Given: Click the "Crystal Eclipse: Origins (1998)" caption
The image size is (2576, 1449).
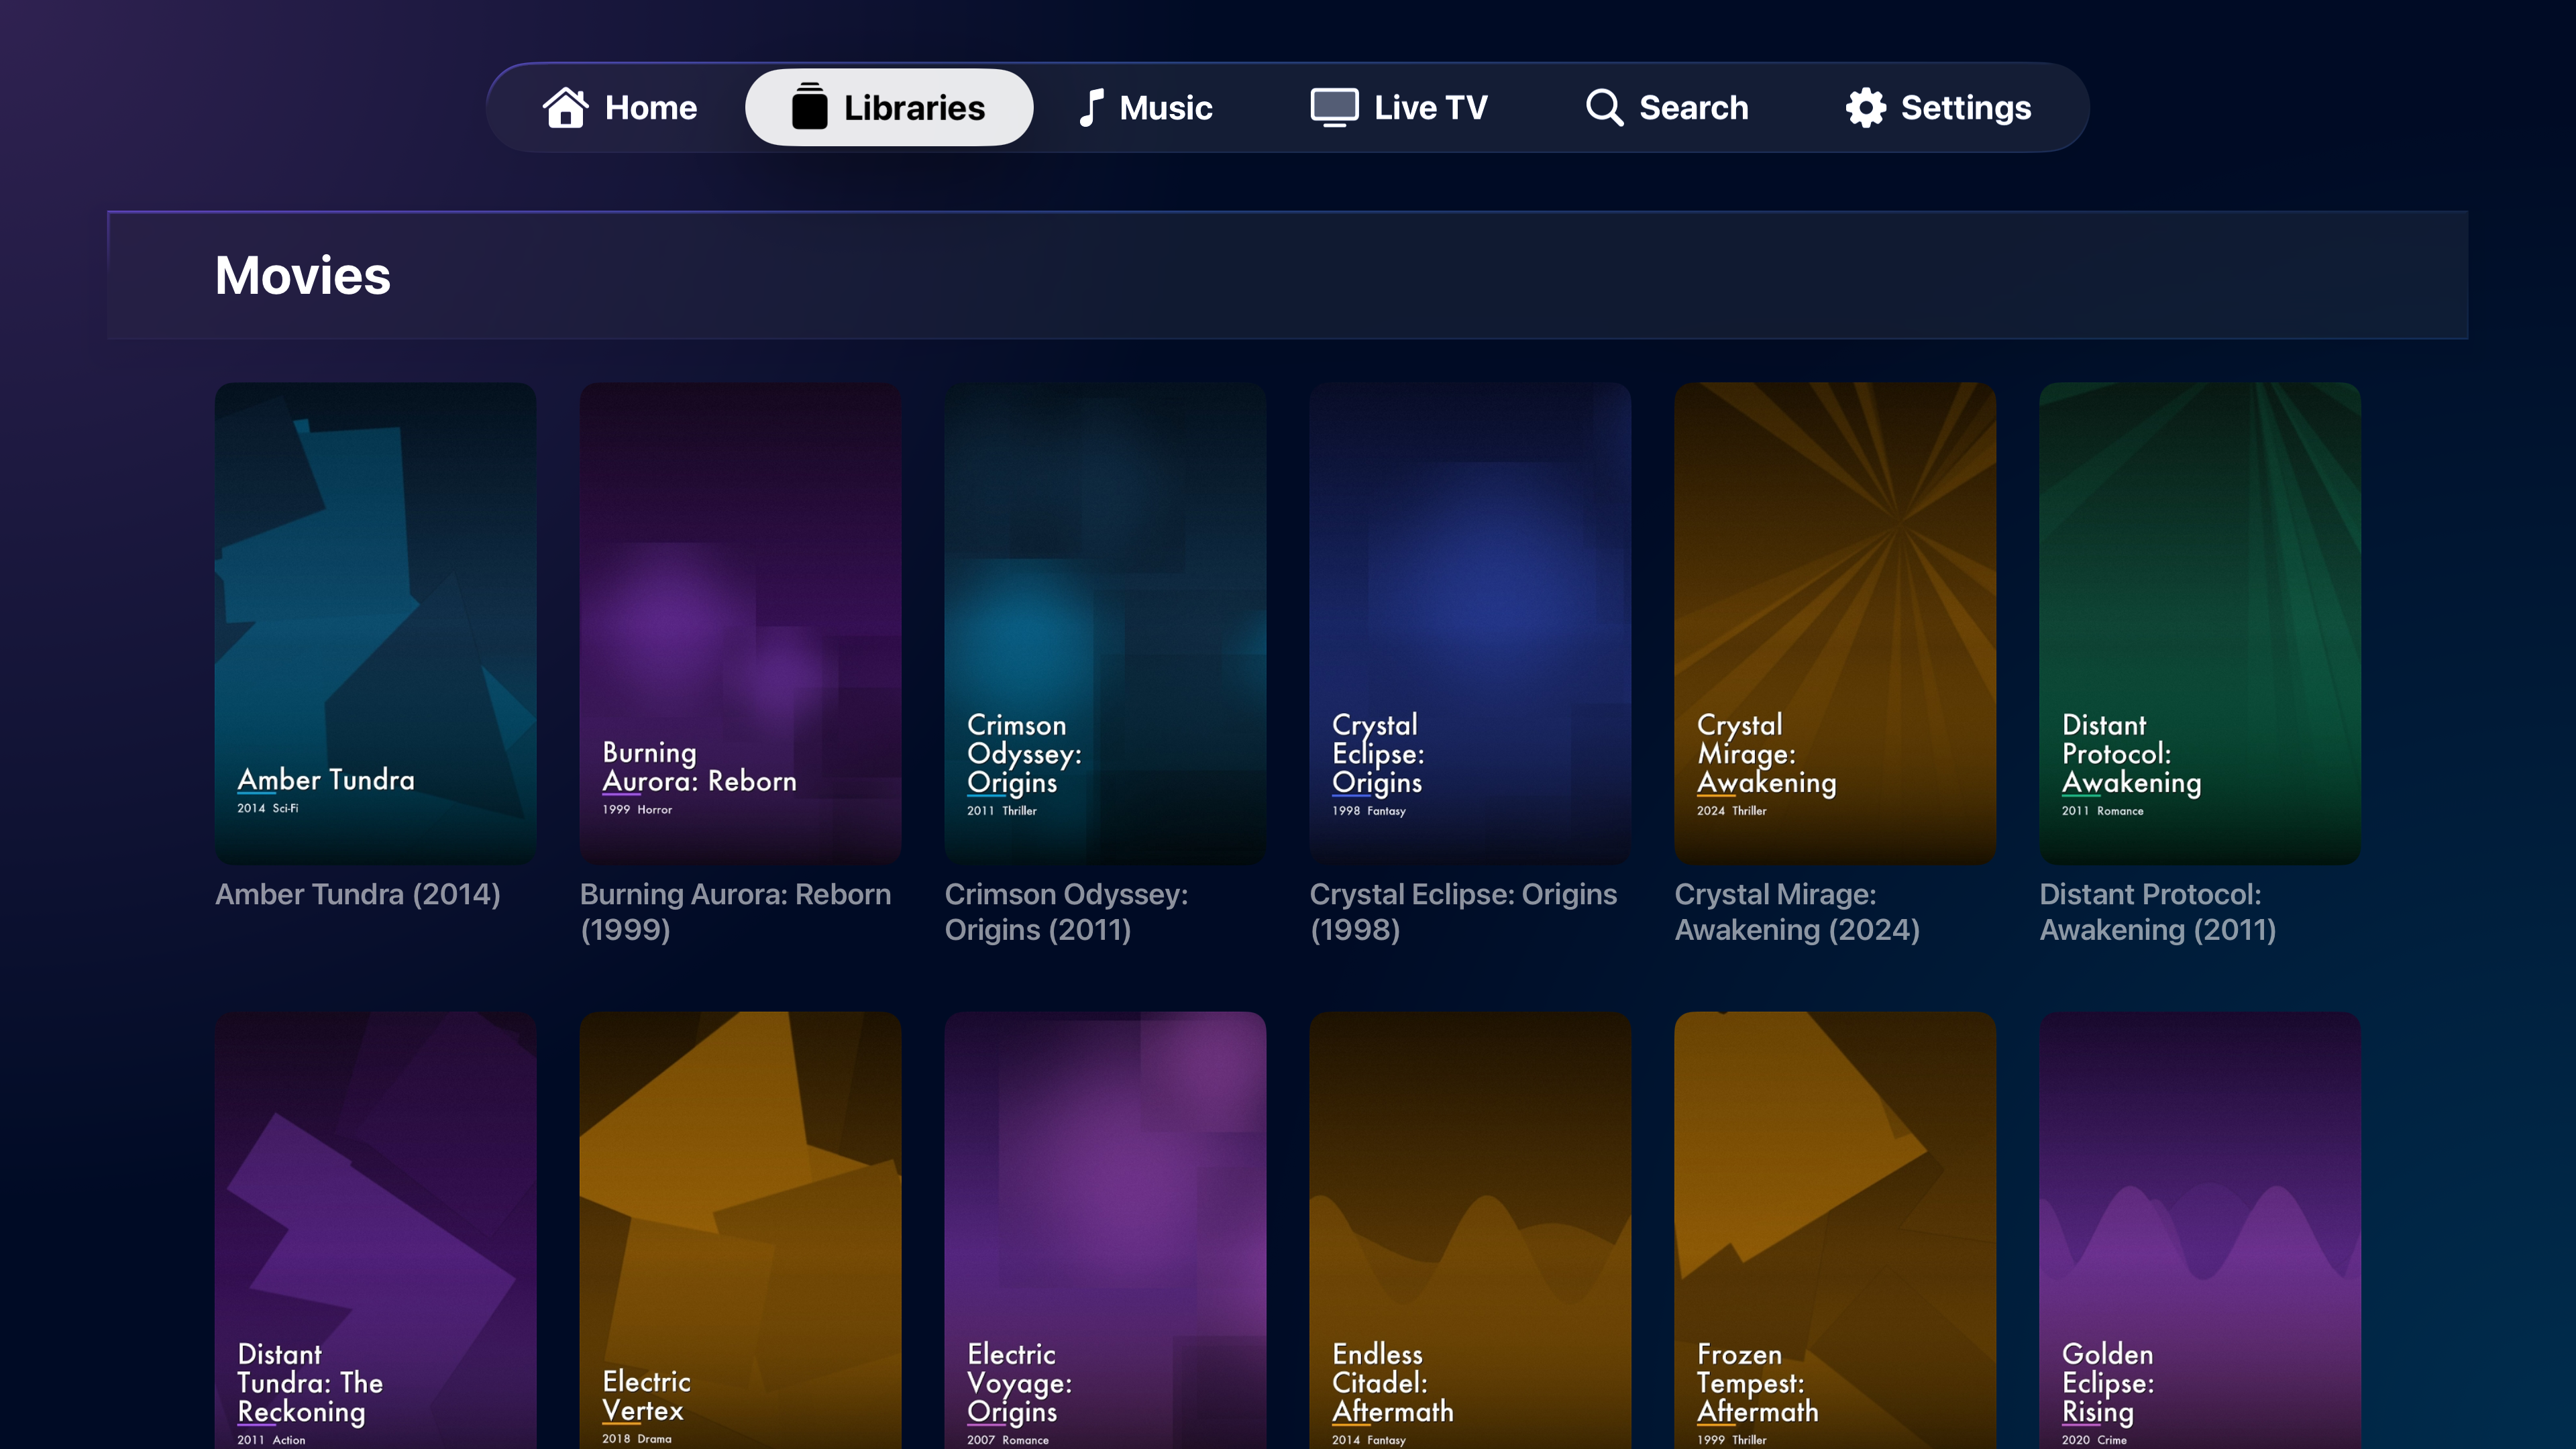Looking at the screenshot, I should pyautogui.click(x=1463, y=912).
